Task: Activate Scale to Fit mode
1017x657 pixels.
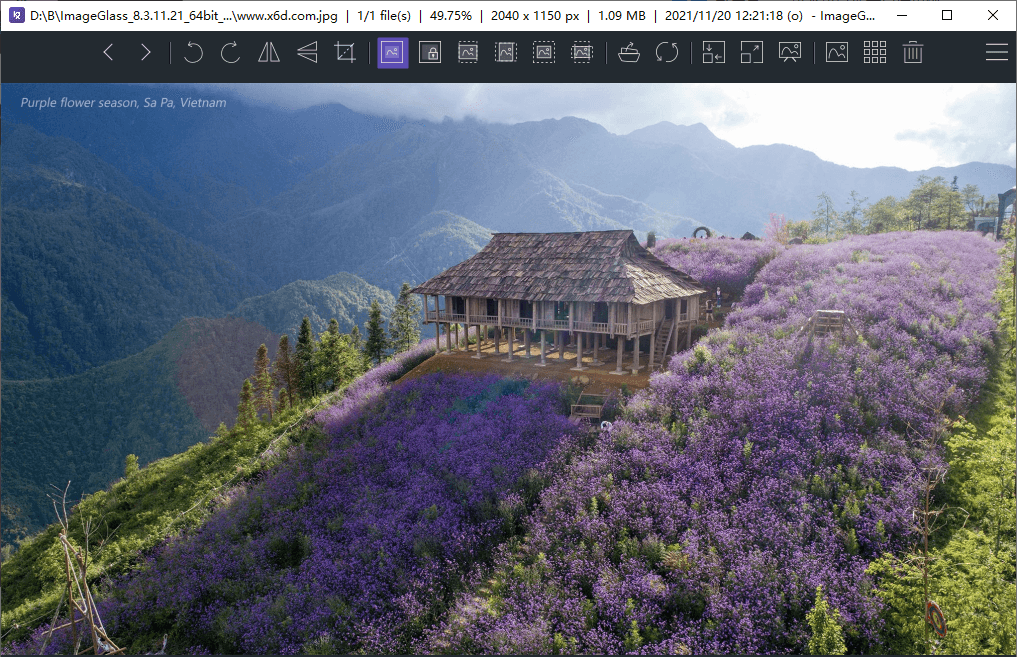Action: 543,52
